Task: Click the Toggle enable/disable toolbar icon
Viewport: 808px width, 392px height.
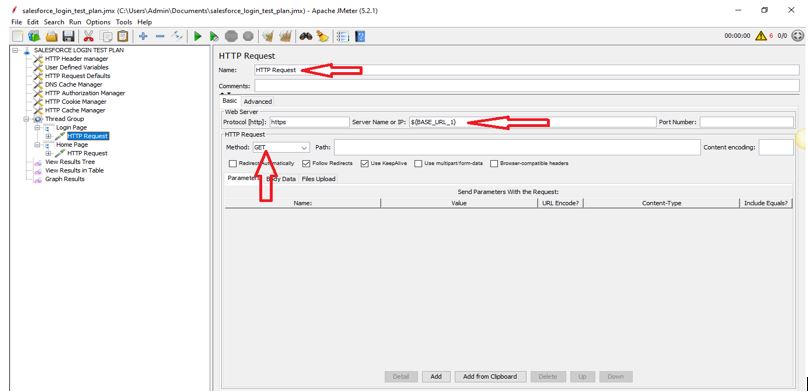Action: point(177,36)
